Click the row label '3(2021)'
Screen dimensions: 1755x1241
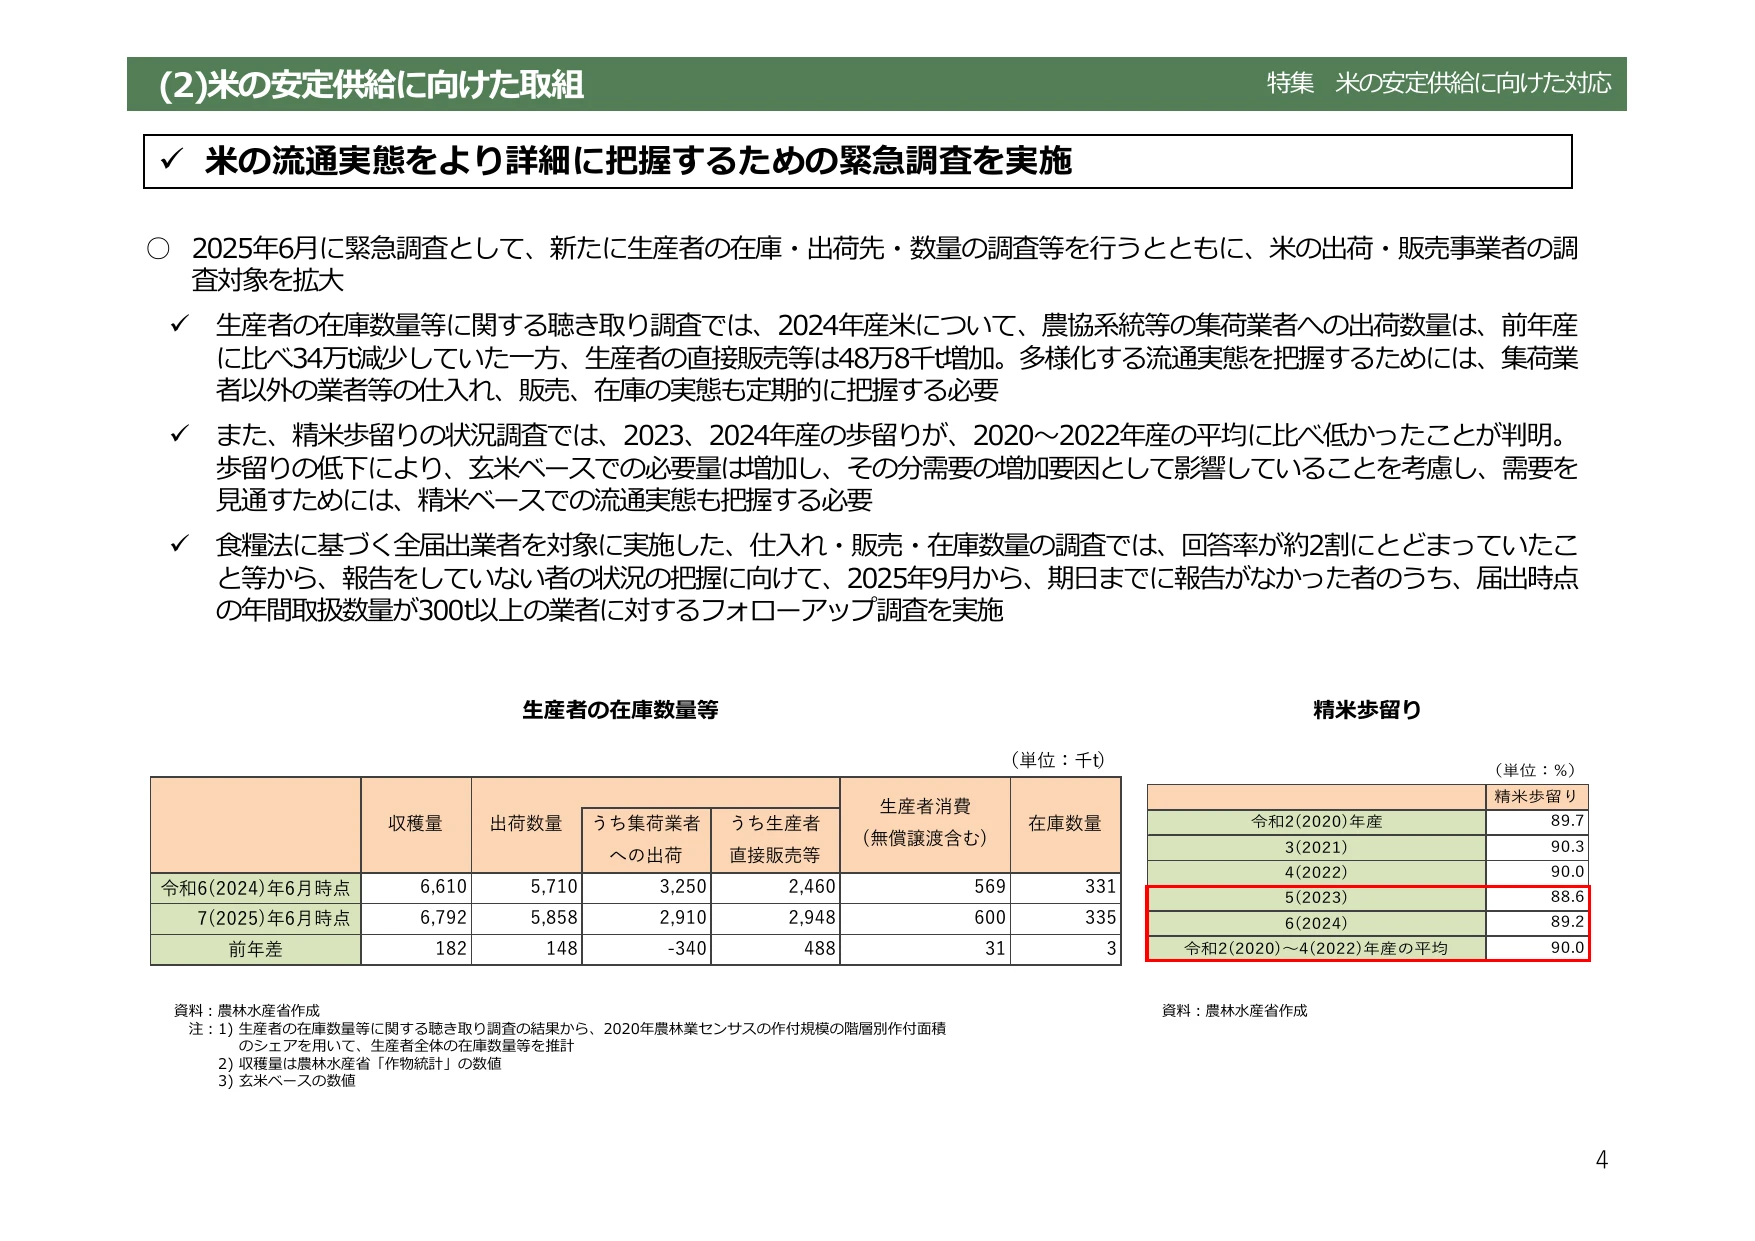[1316, 847]
